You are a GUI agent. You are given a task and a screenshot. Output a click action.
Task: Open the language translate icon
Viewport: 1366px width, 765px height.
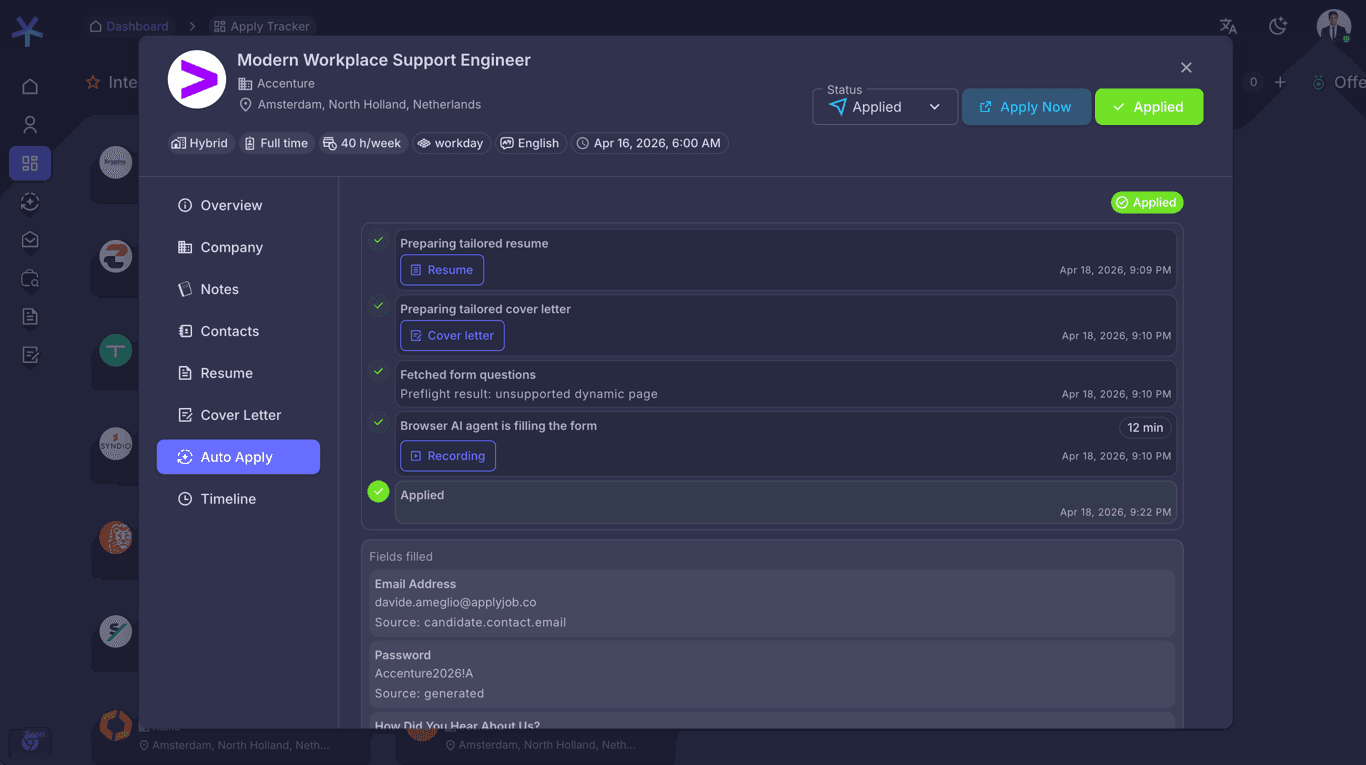pyautogui.click(x=1229, y=27)
